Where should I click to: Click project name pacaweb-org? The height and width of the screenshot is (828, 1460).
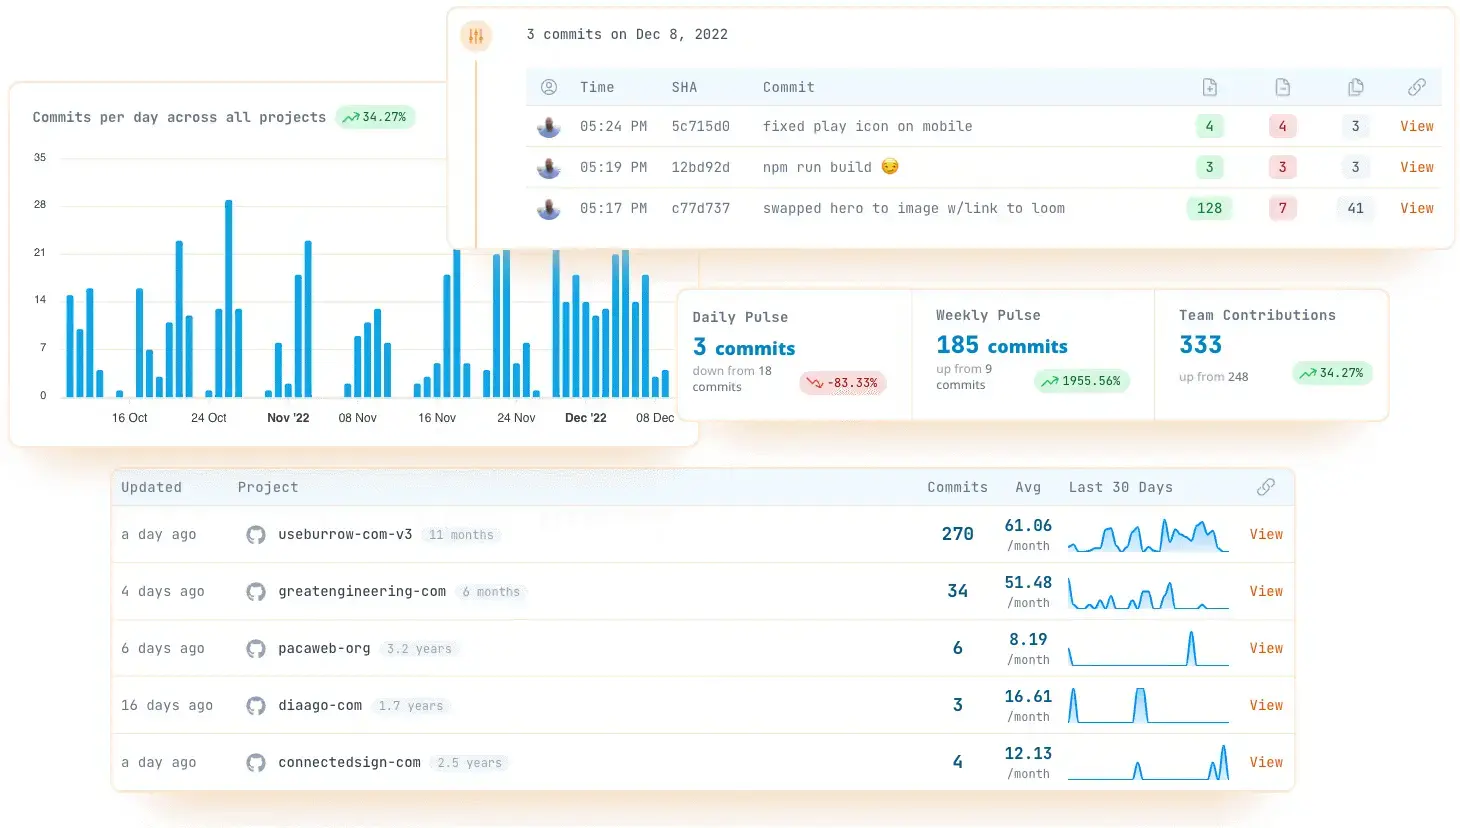324,648
